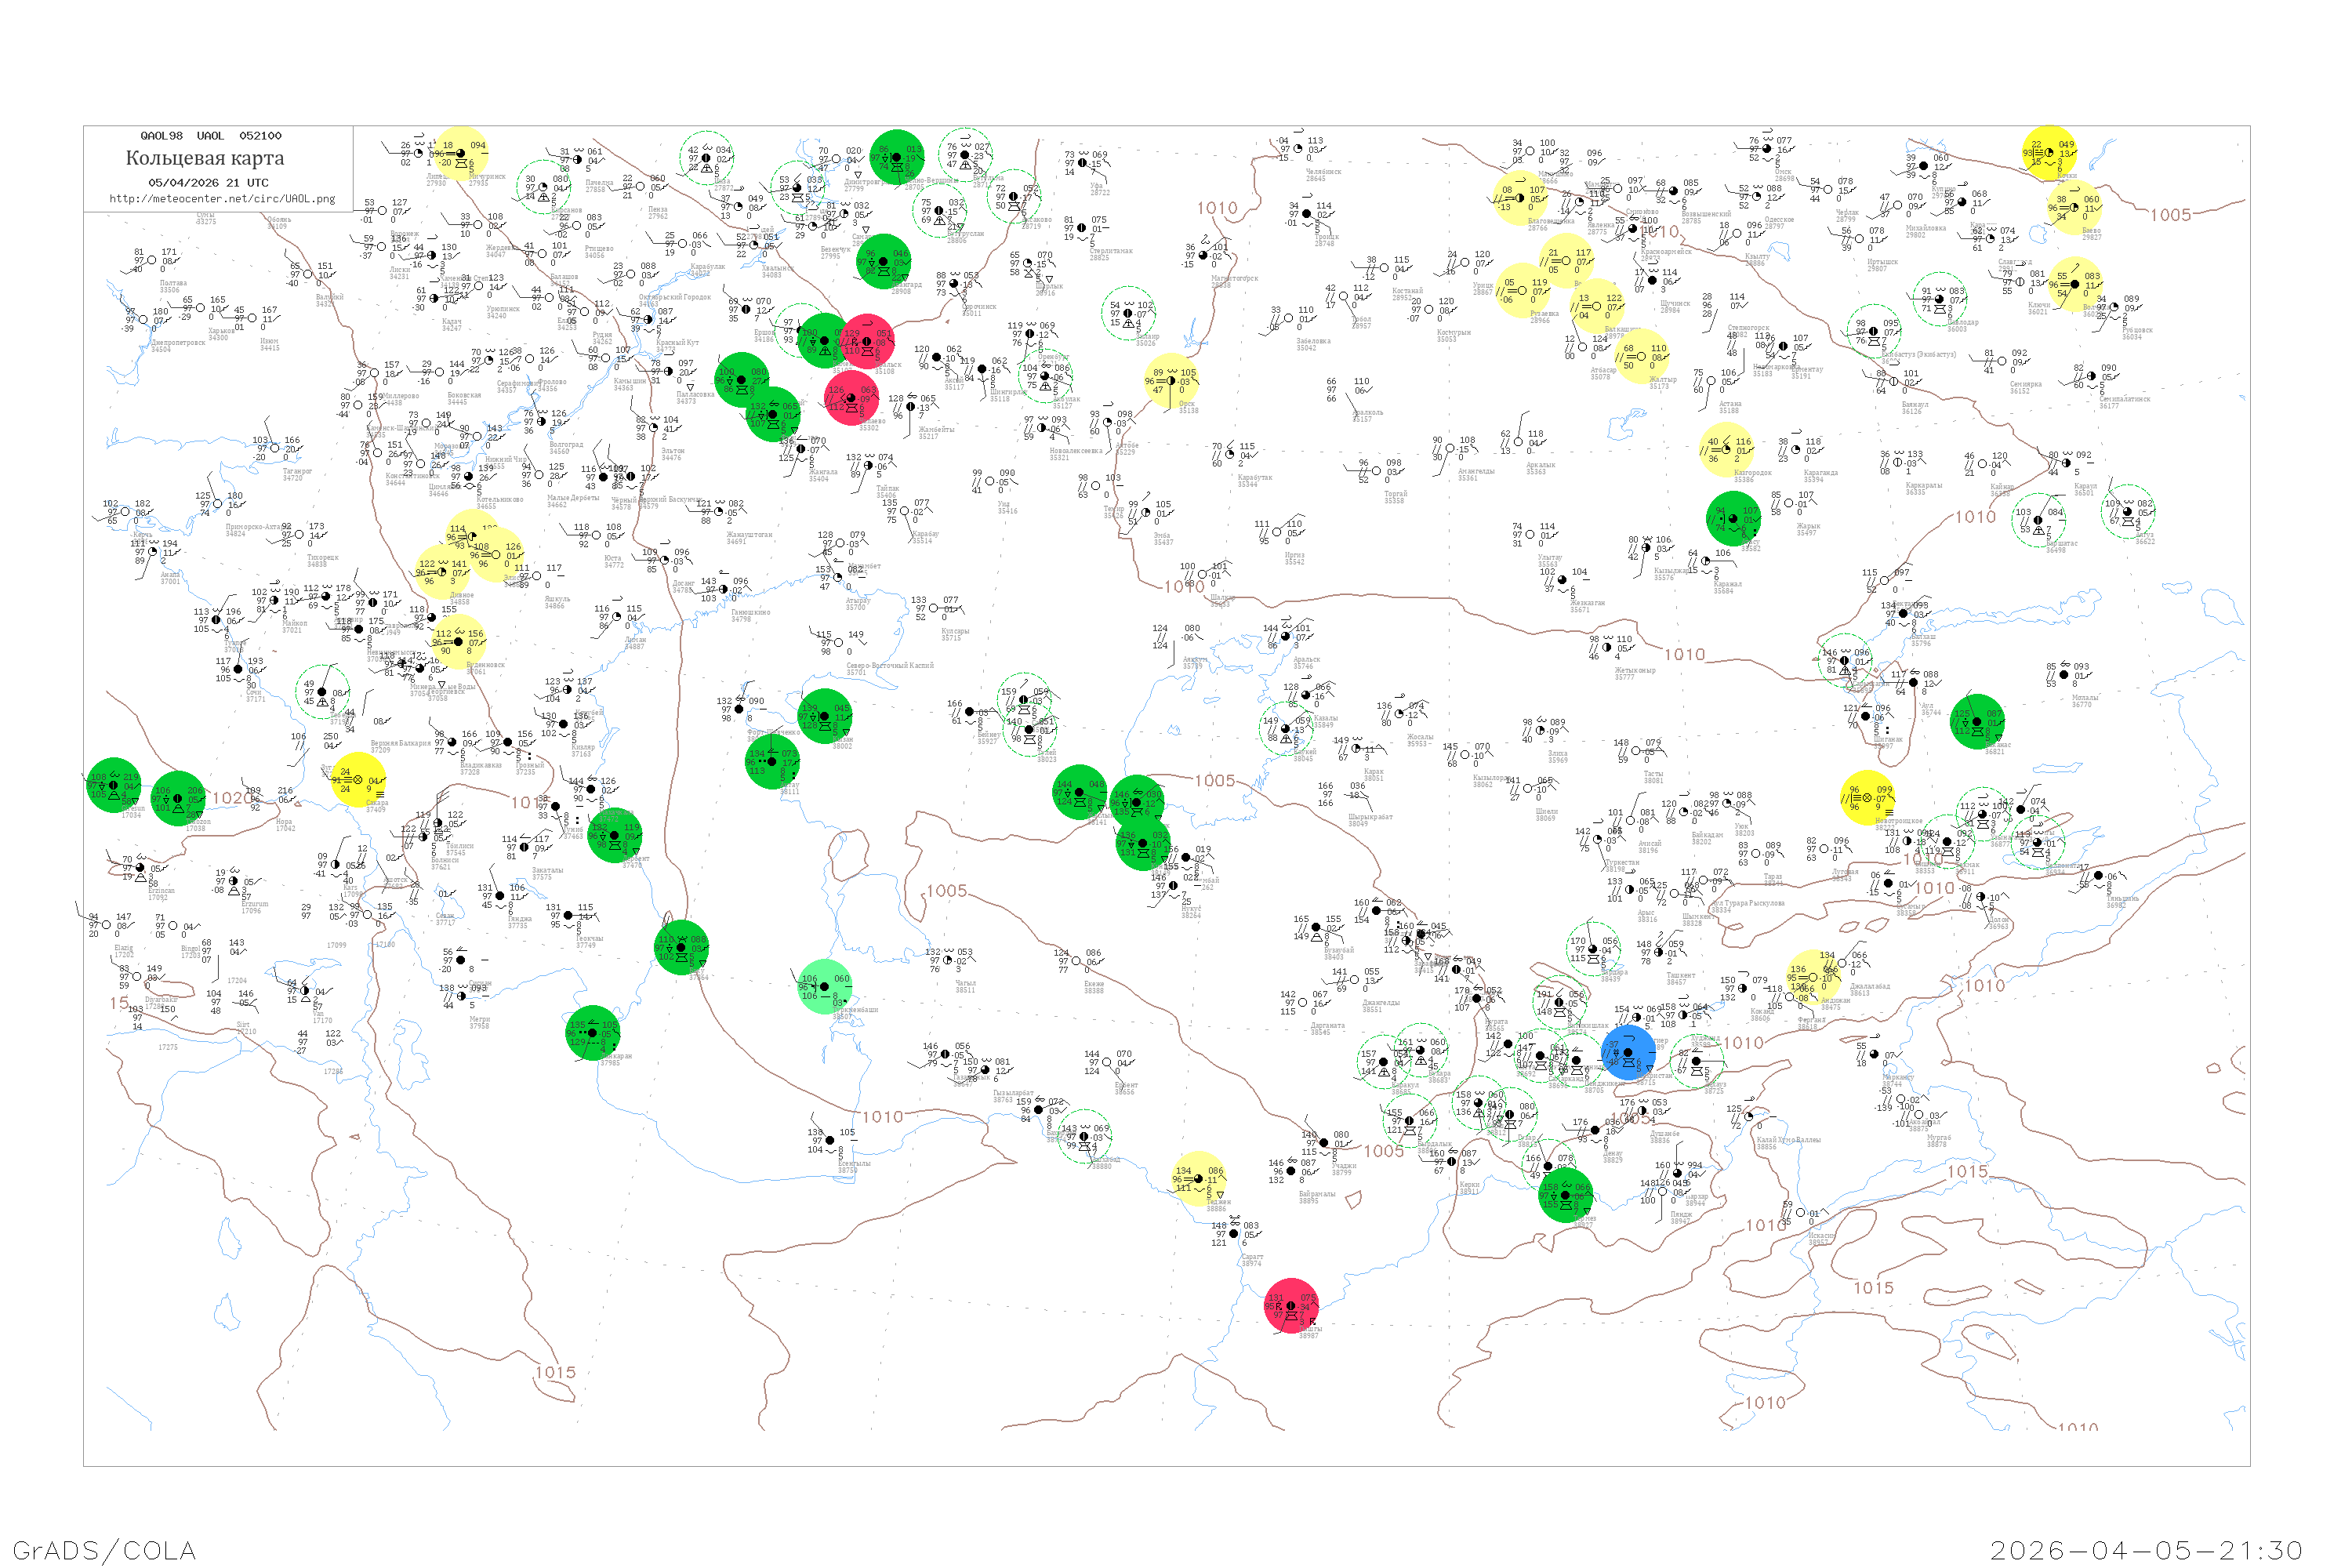This screenshot has width=2352, height=1568.
Task: Open the meteocenter.net UAOL.png URL
Action: point(222,198)
